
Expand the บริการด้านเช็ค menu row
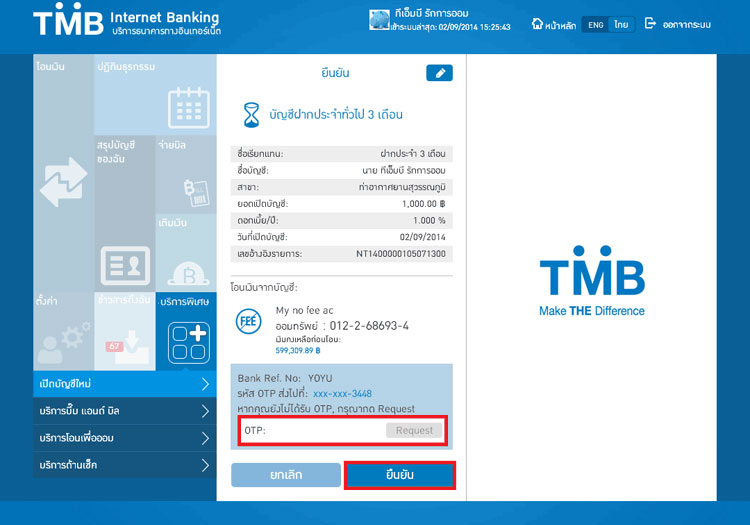[x=122, y=465]
